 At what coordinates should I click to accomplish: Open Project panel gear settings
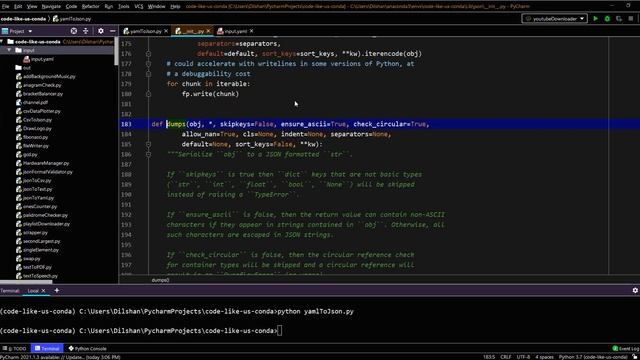pyautogui.click(x=101, y=31)
